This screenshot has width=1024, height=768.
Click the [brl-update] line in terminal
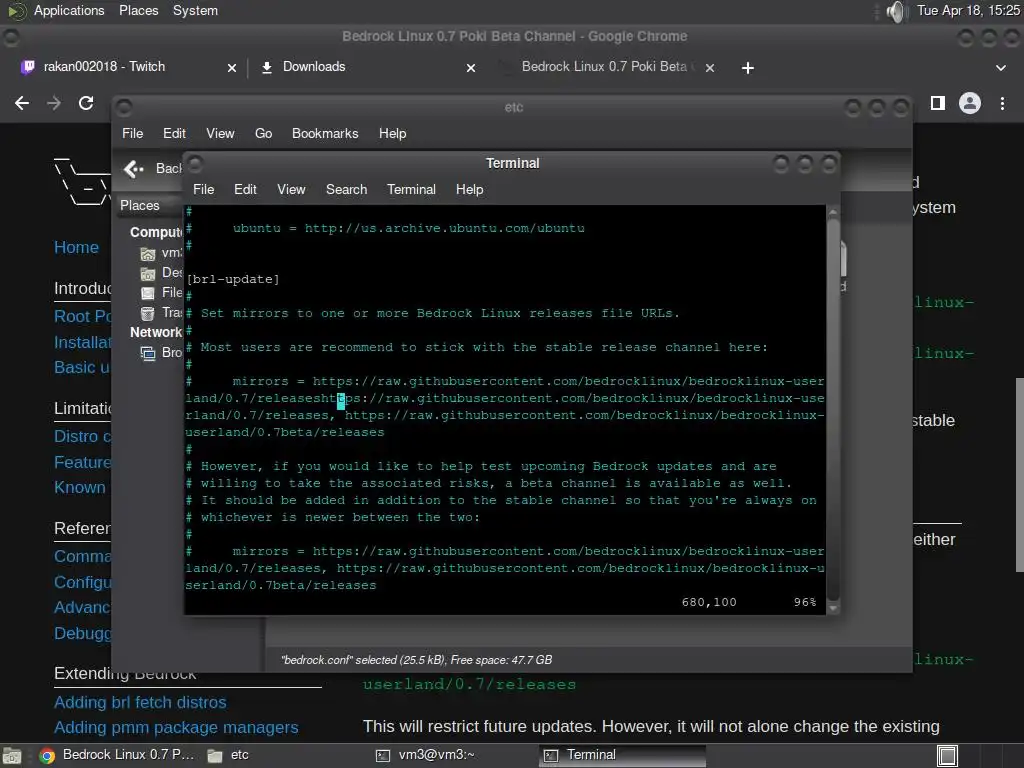pyautogui.click(x=233, y=280)
